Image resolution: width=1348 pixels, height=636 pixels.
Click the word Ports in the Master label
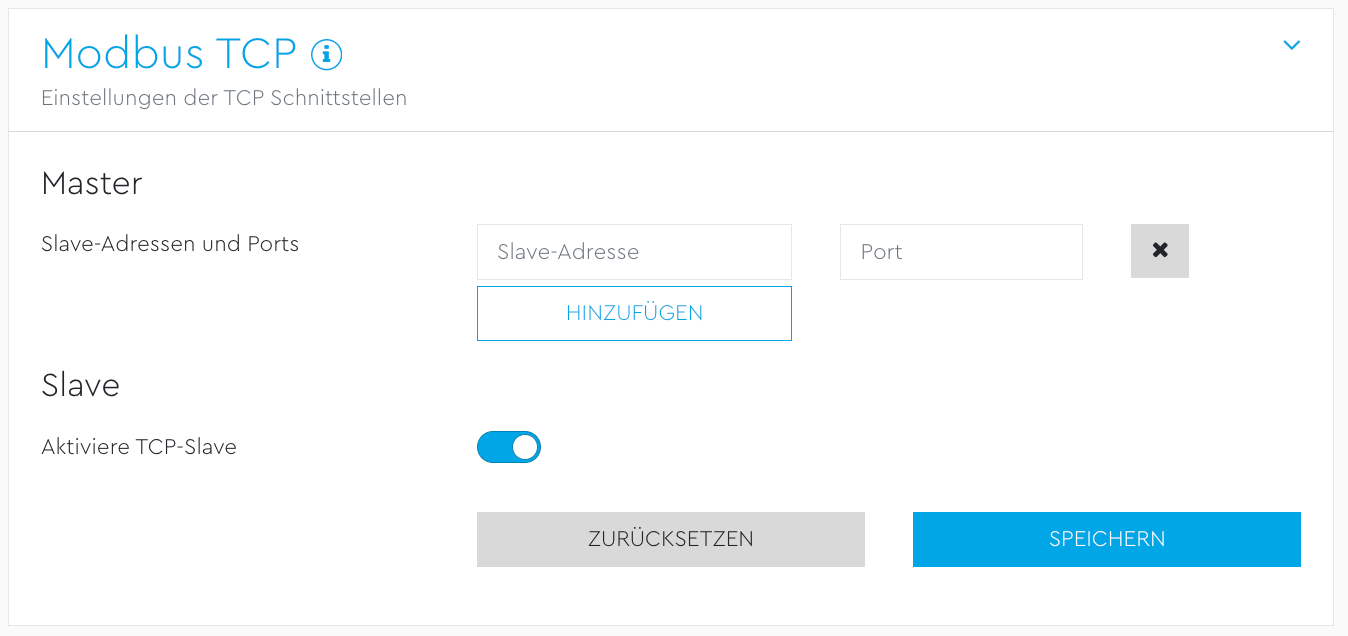pos(273,244)
